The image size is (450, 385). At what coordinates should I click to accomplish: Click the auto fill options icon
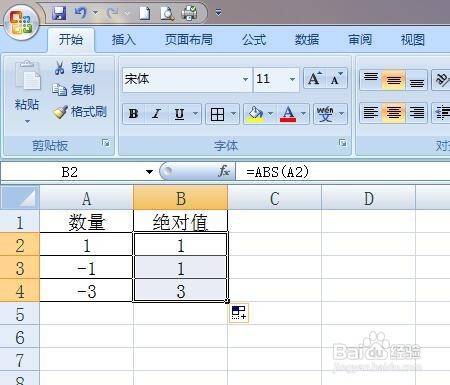[x=239, y=313]
